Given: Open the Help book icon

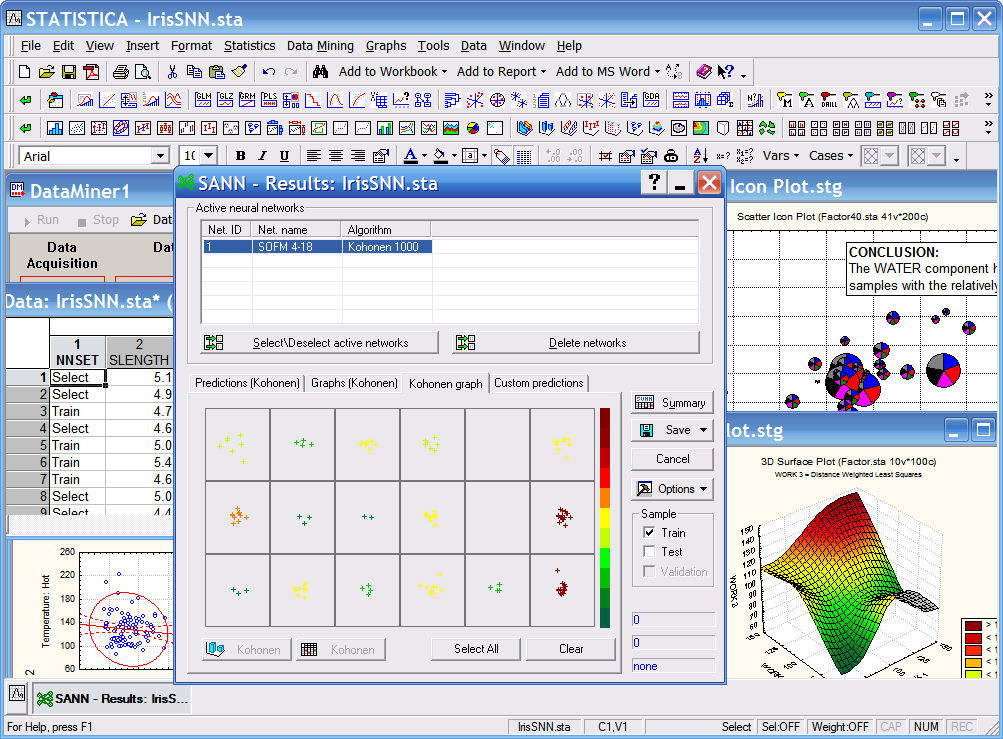Looking at the screenshot, I should (704, 72).
